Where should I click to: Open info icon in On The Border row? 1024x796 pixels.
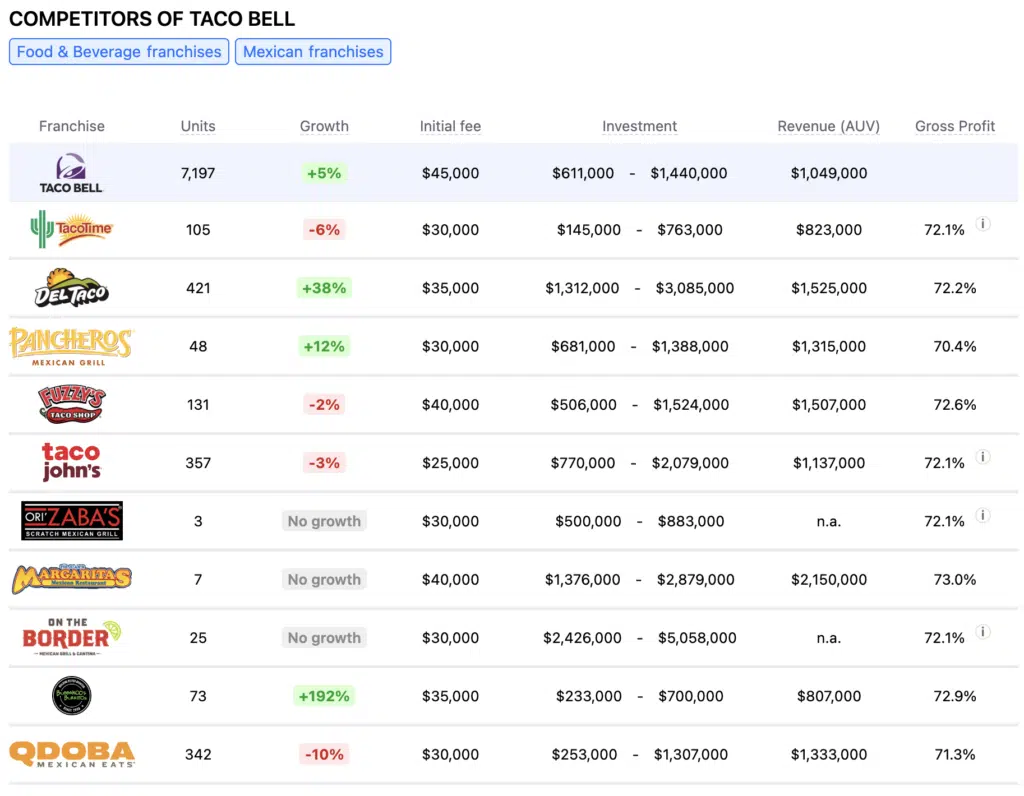[983, 632]
